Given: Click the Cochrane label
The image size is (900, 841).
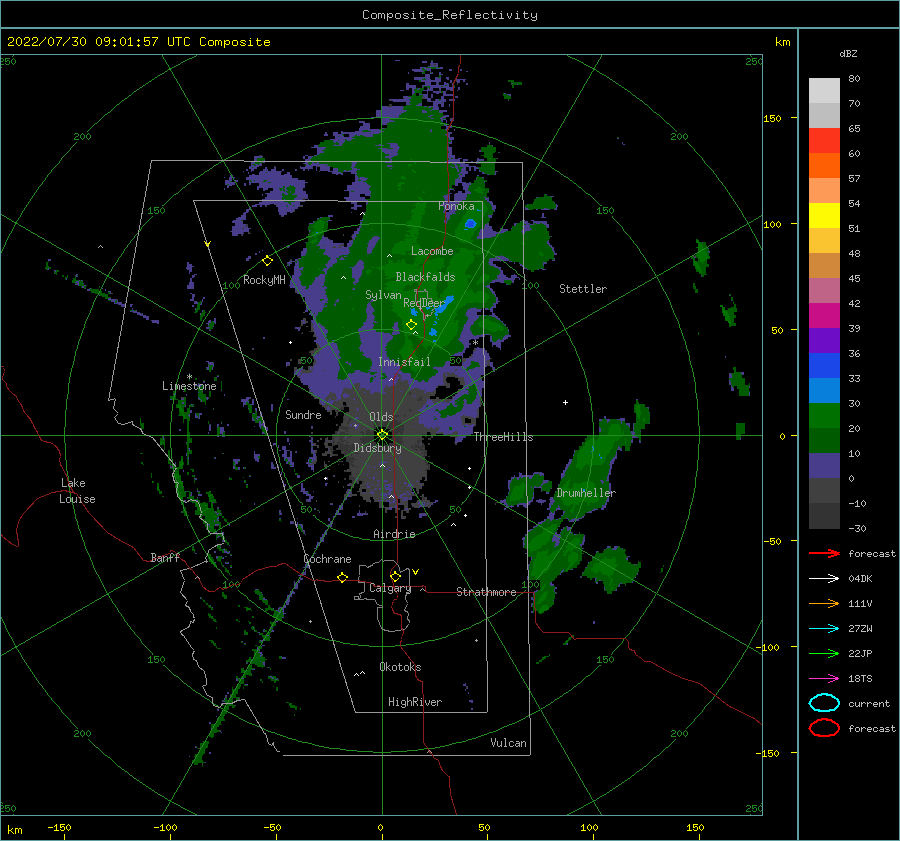Looking at the screenshot, I should (x=327, y=559).
